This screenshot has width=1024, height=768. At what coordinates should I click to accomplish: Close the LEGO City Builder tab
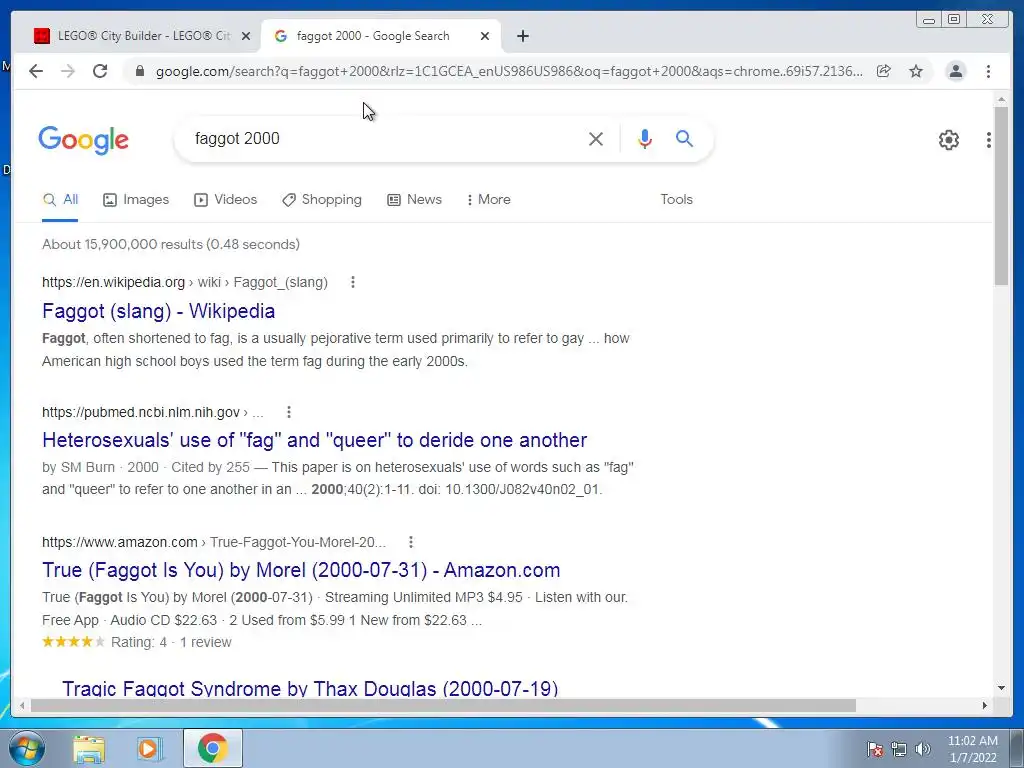click(x=246, y=36)
